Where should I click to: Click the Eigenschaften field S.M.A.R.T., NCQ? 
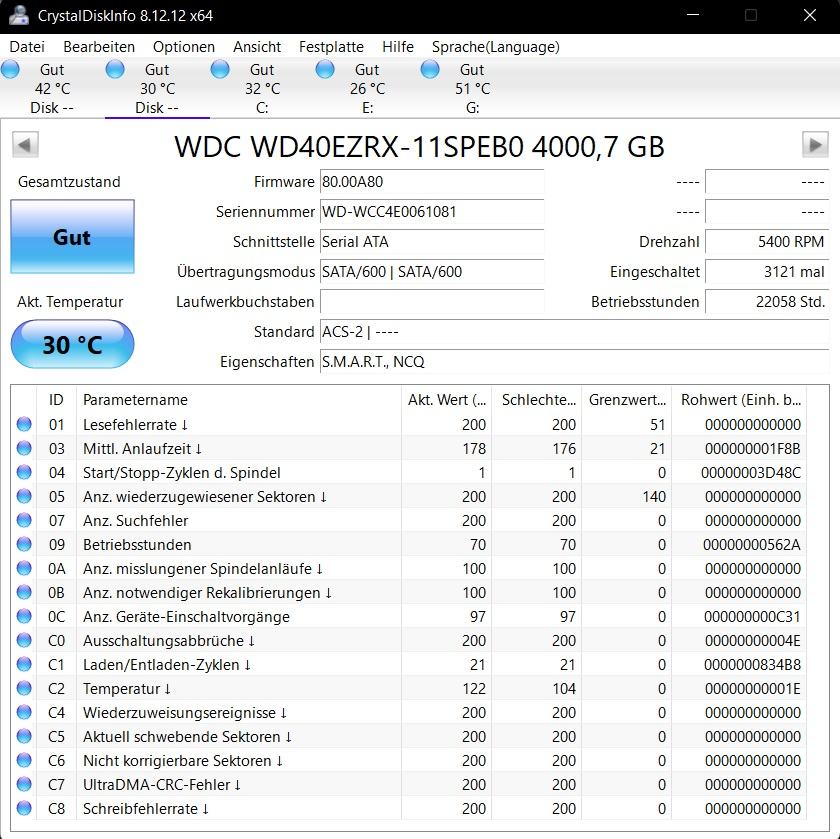click(574, 362)
